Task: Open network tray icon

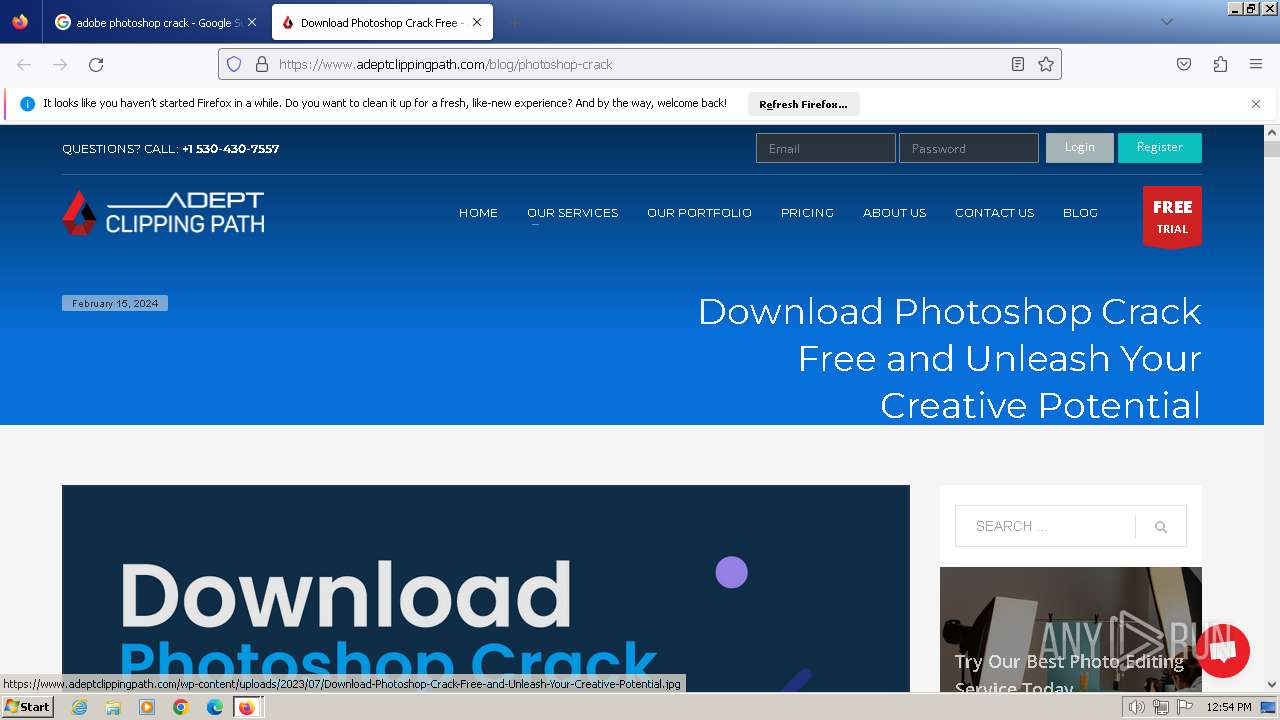Action: 1160,707
